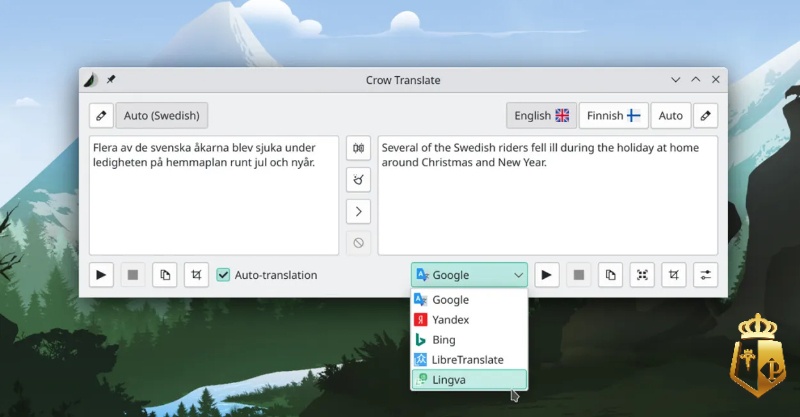Click the clear text broom icon
Viewport: 800px width, 417px height.
(358, 180)
